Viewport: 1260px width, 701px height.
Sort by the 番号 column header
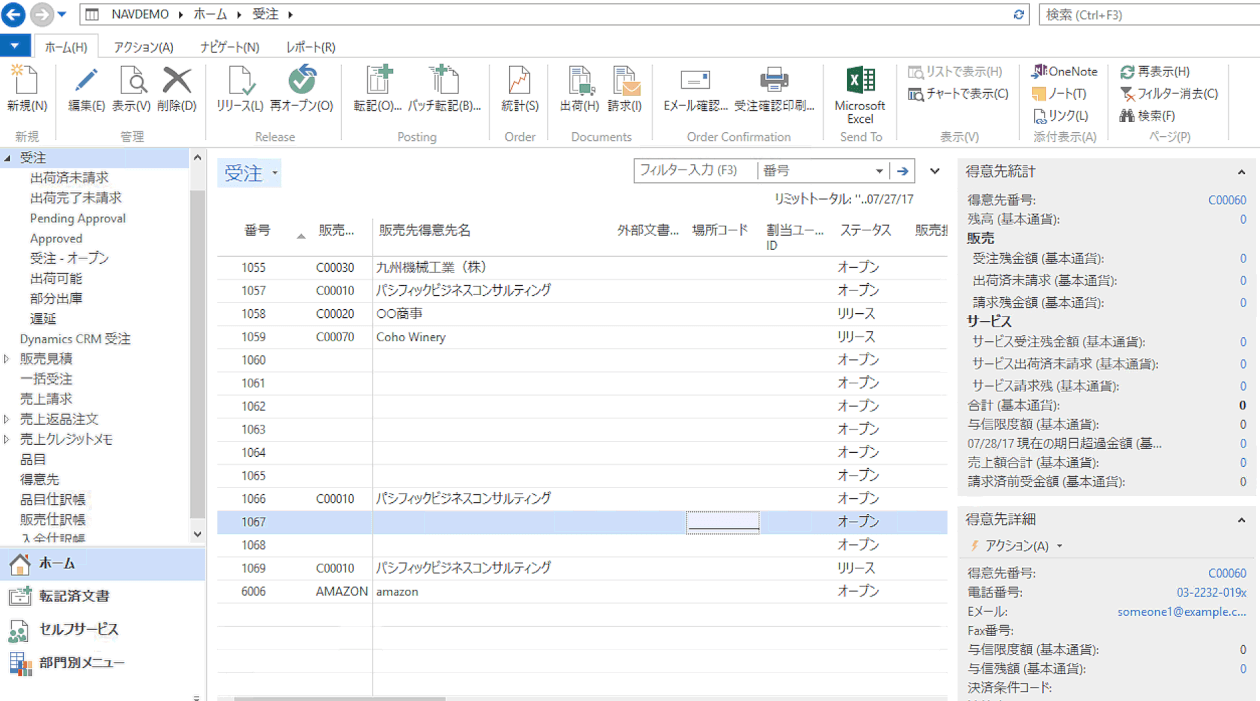(x=257, y=230)
